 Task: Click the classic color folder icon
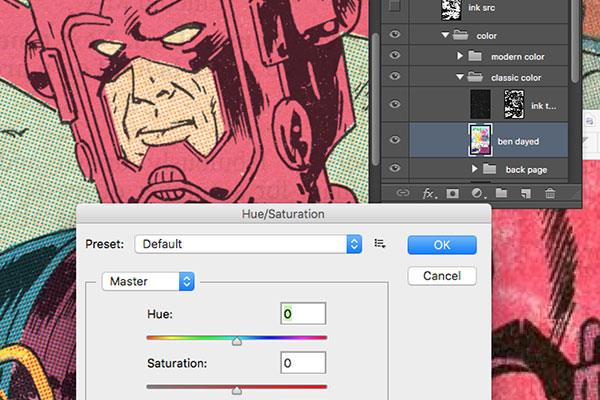(475, 77)
